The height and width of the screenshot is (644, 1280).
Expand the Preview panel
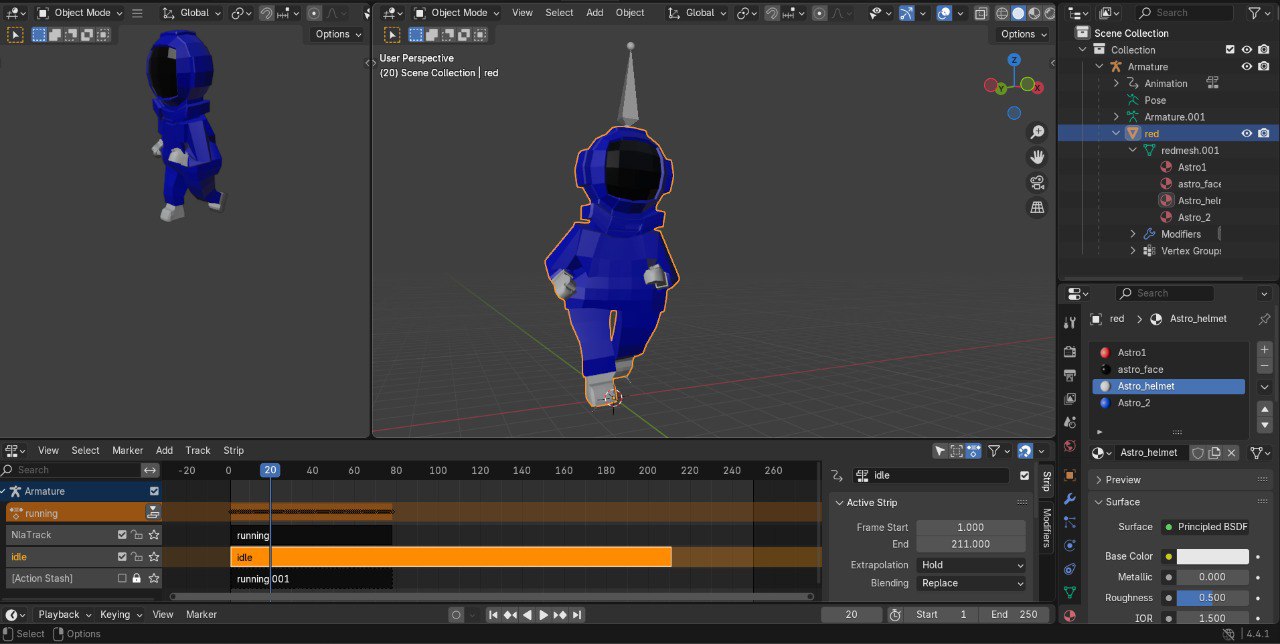1123,480
